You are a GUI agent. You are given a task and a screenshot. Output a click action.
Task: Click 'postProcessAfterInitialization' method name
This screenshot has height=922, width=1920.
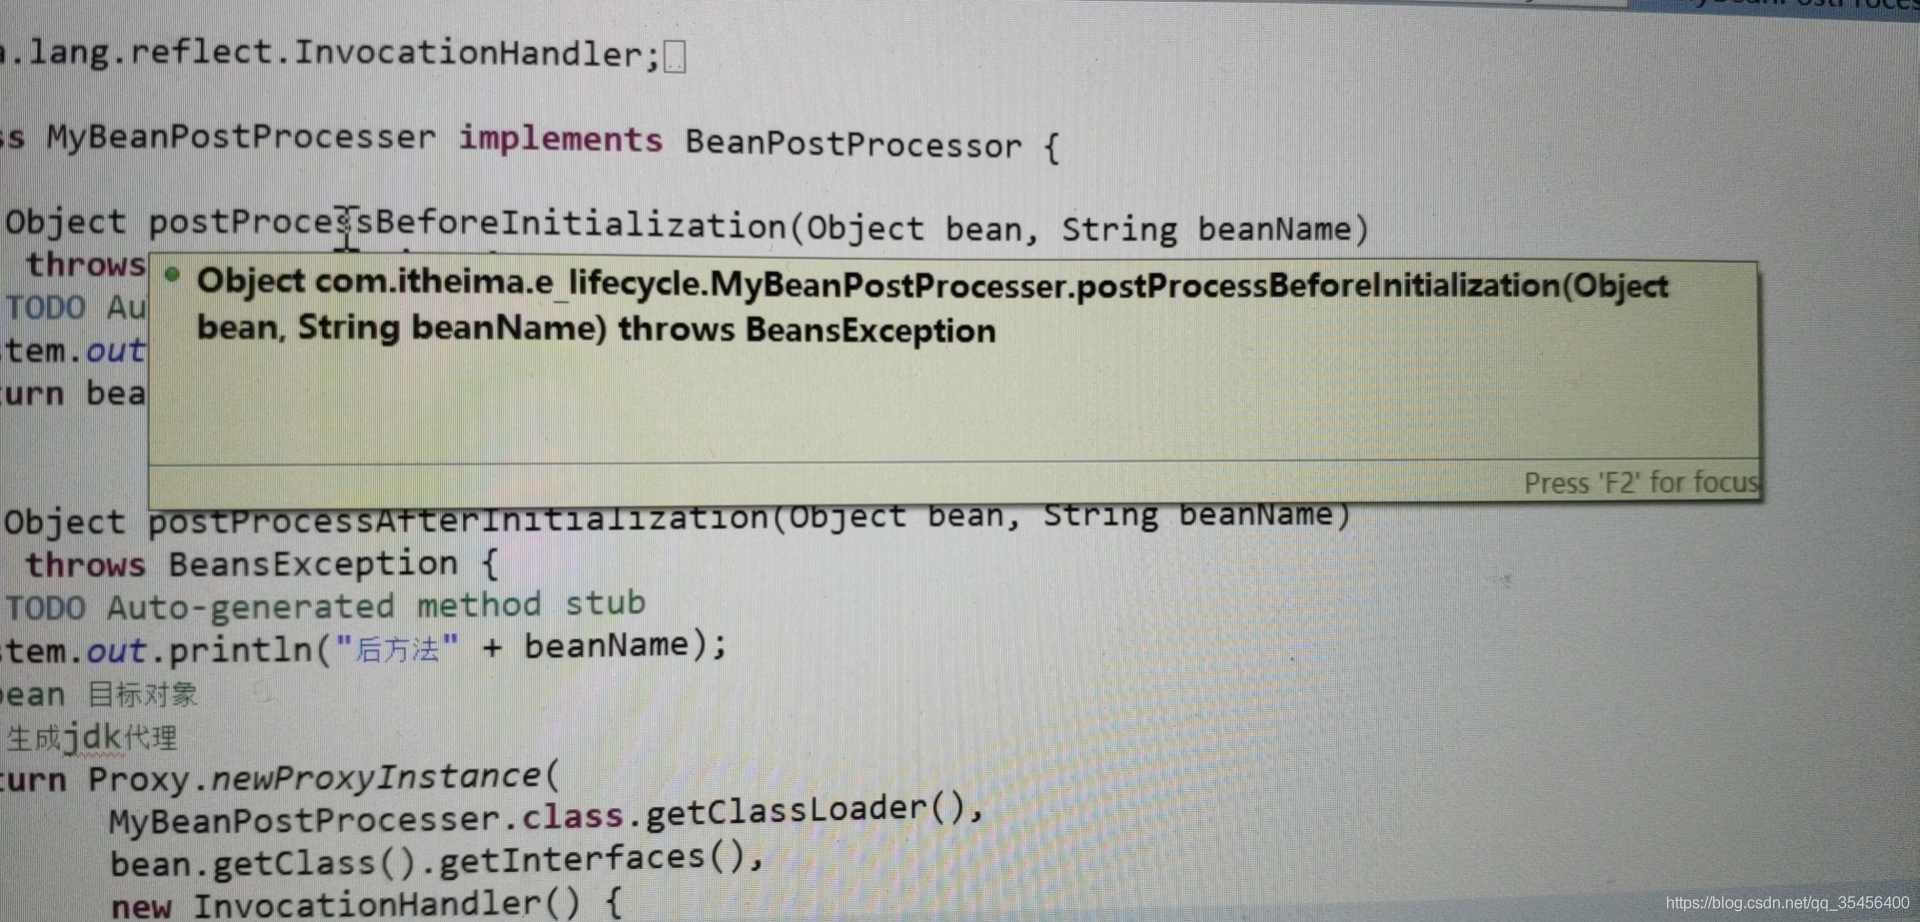458,520
